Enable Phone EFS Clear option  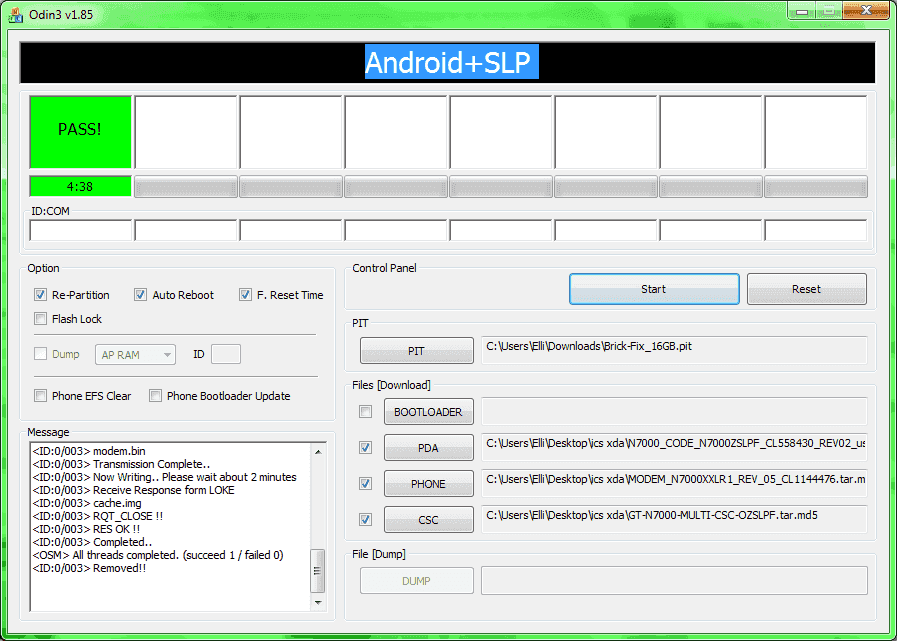(x=40, y=395)
